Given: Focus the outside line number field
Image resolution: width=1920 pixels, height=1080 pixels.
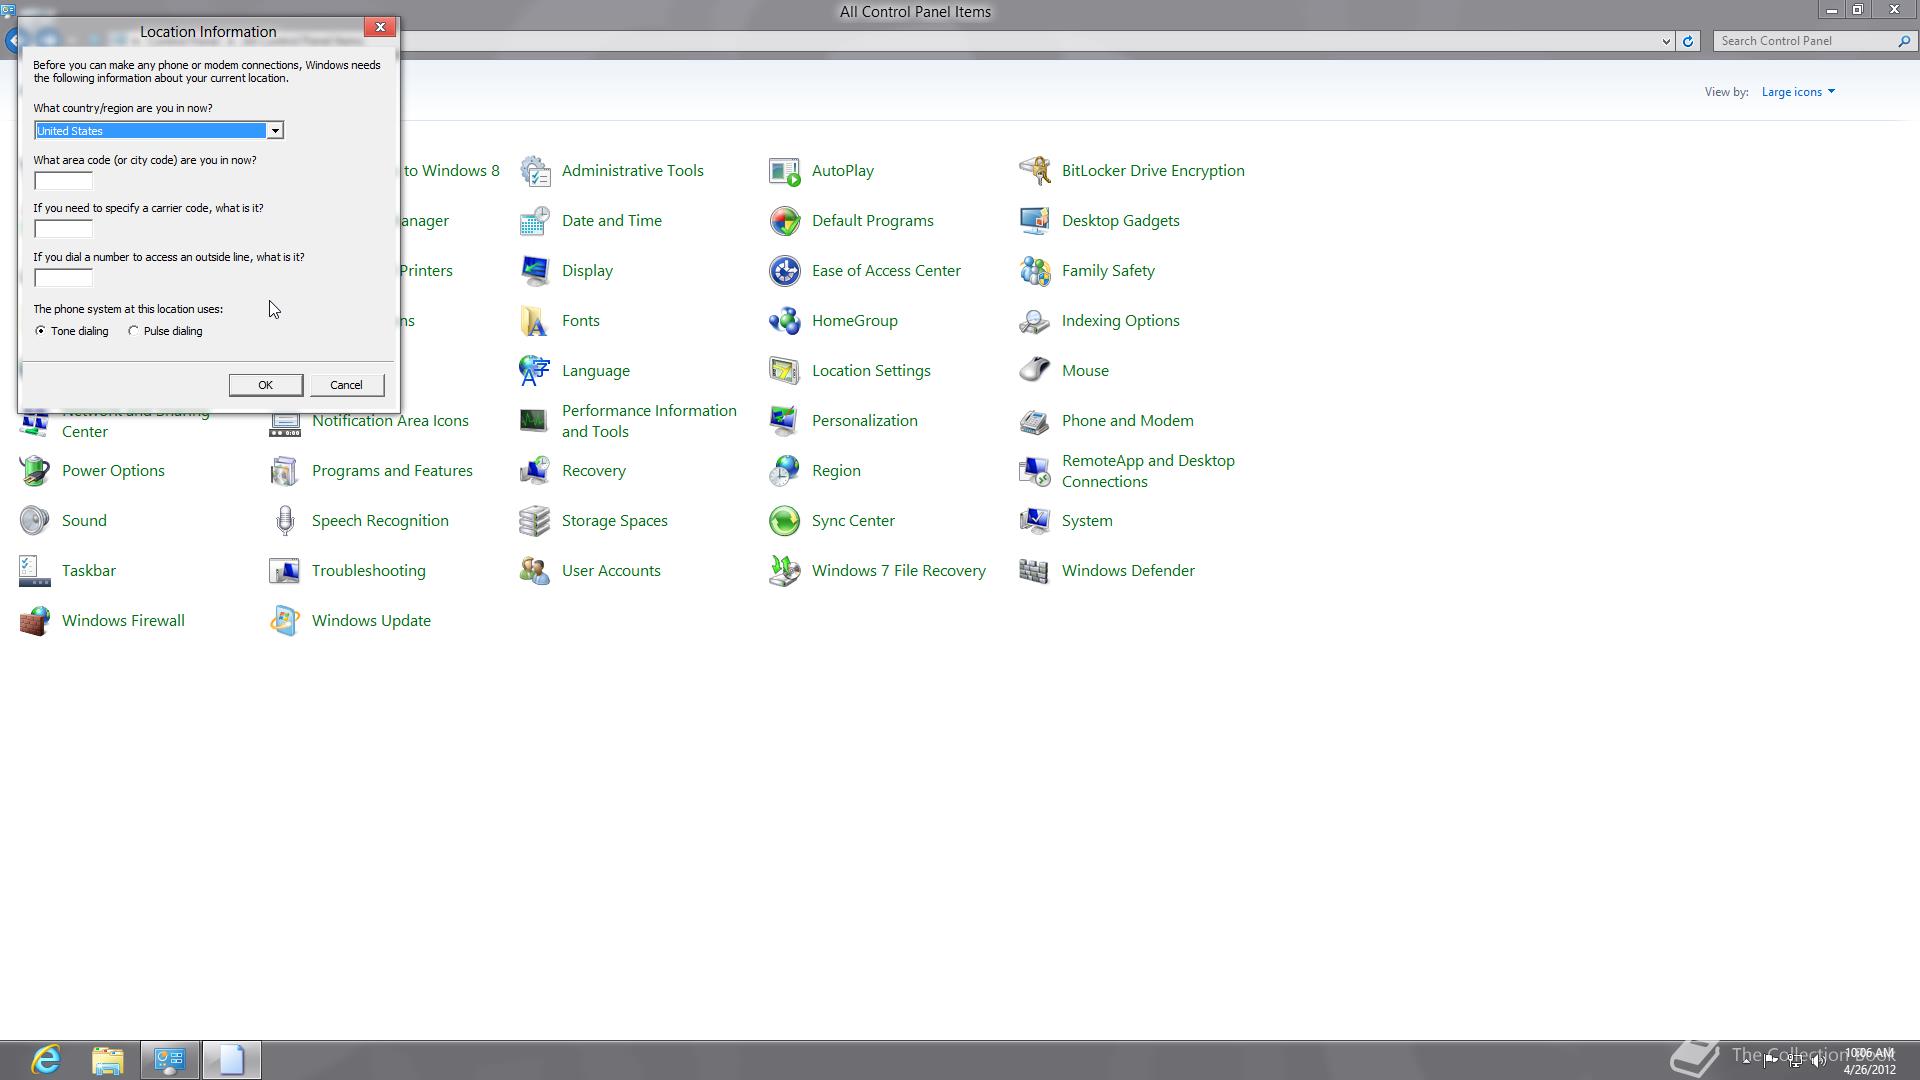Looking at the screenshot, I should (63, 278).
